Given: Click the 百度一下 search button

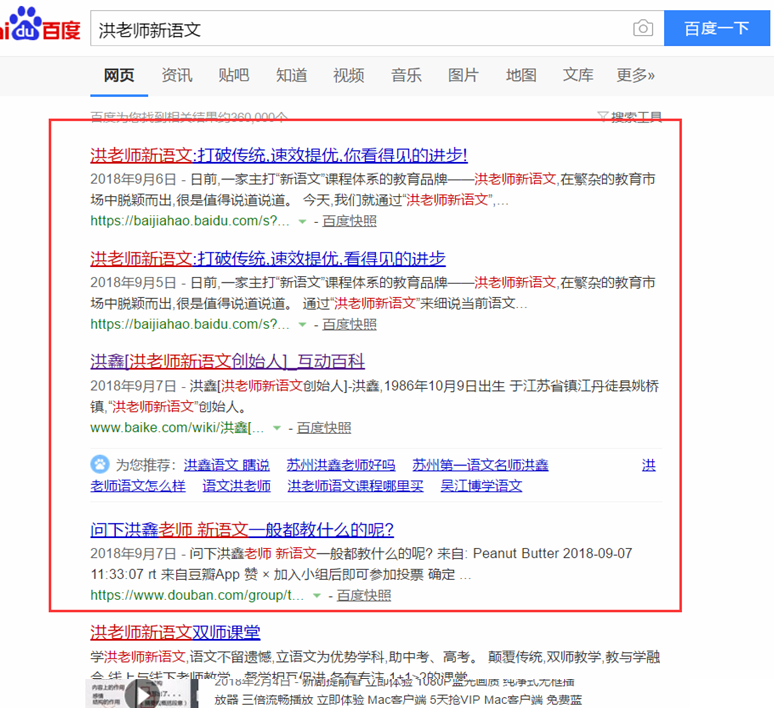Looking at the screenshot, I should click(717, 29).
